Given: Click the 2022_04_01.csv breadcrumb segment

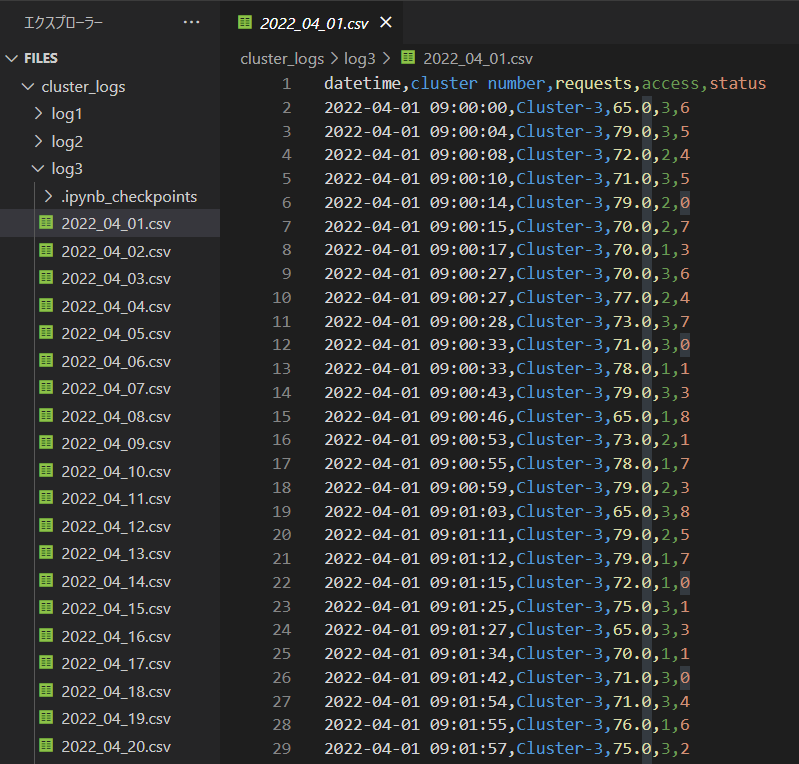Looking at the screenshot, I should pos(478,59).
